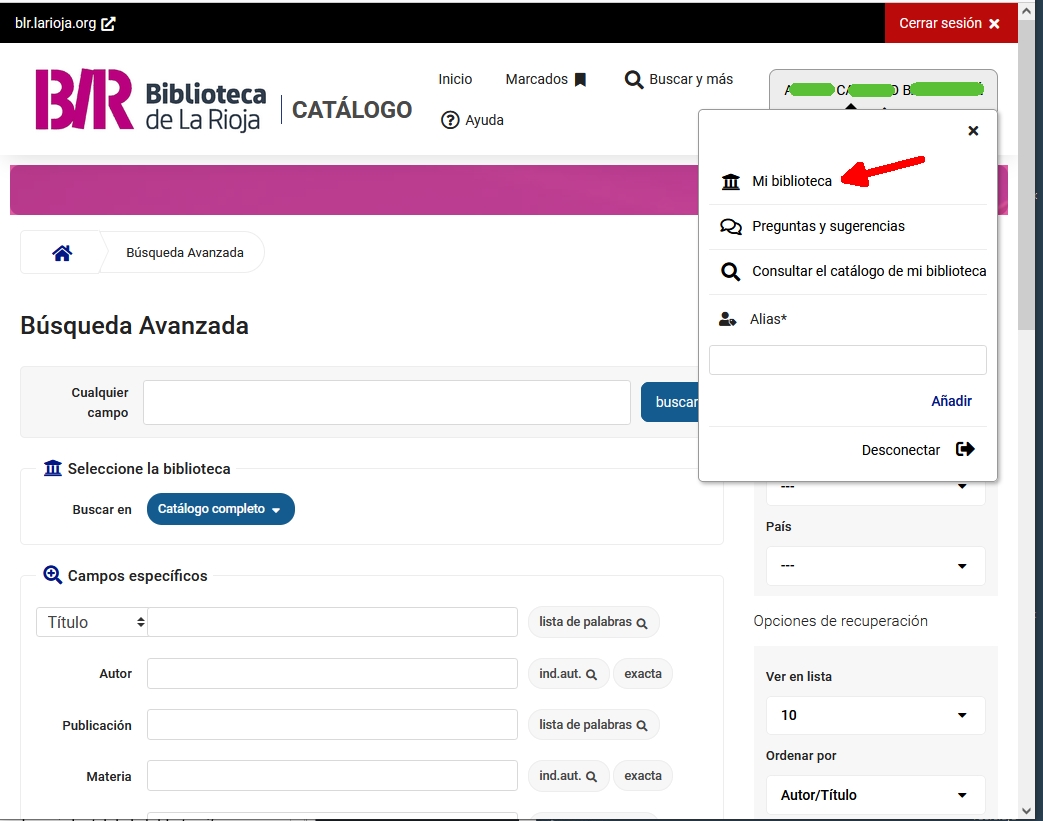Click the Añadir alias link
Viewport: 1043px width, 821px height.
[x=951, y=401]
